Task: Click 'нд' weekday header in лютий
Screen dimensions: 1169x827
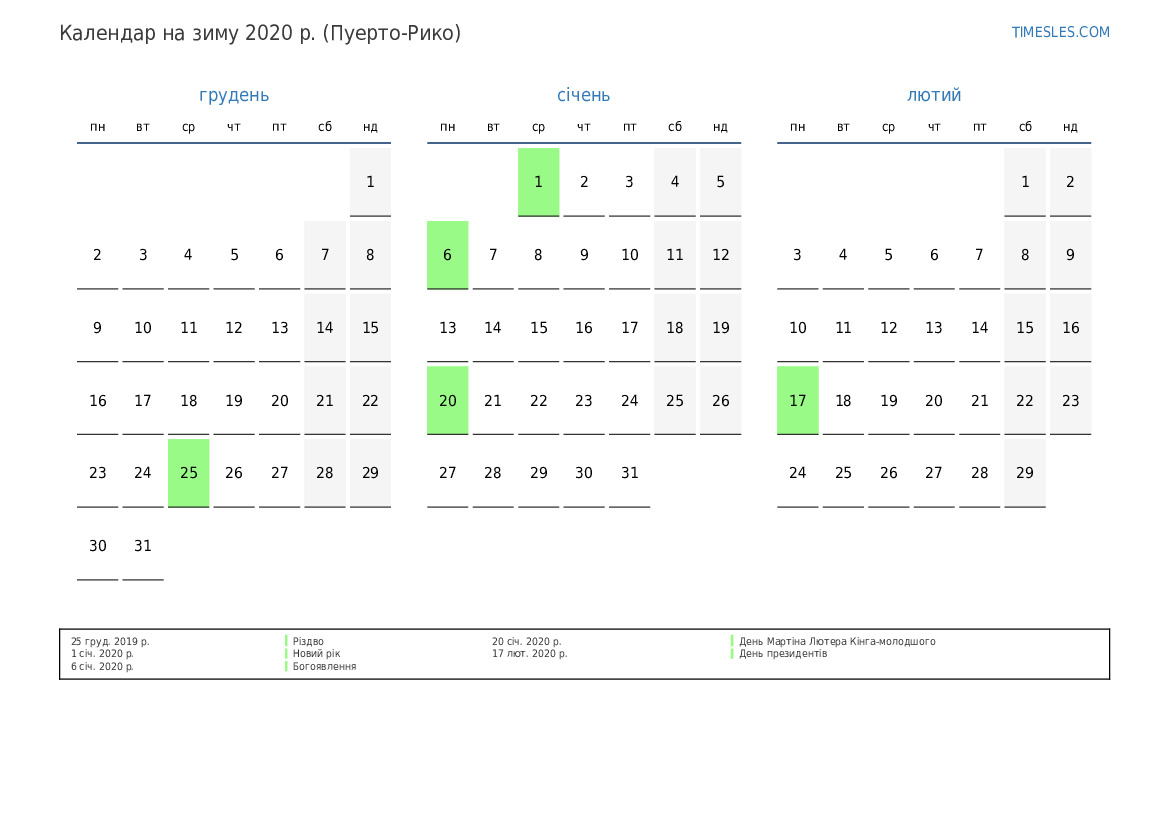Action: pyautogui.click(x=1071, y=127)
